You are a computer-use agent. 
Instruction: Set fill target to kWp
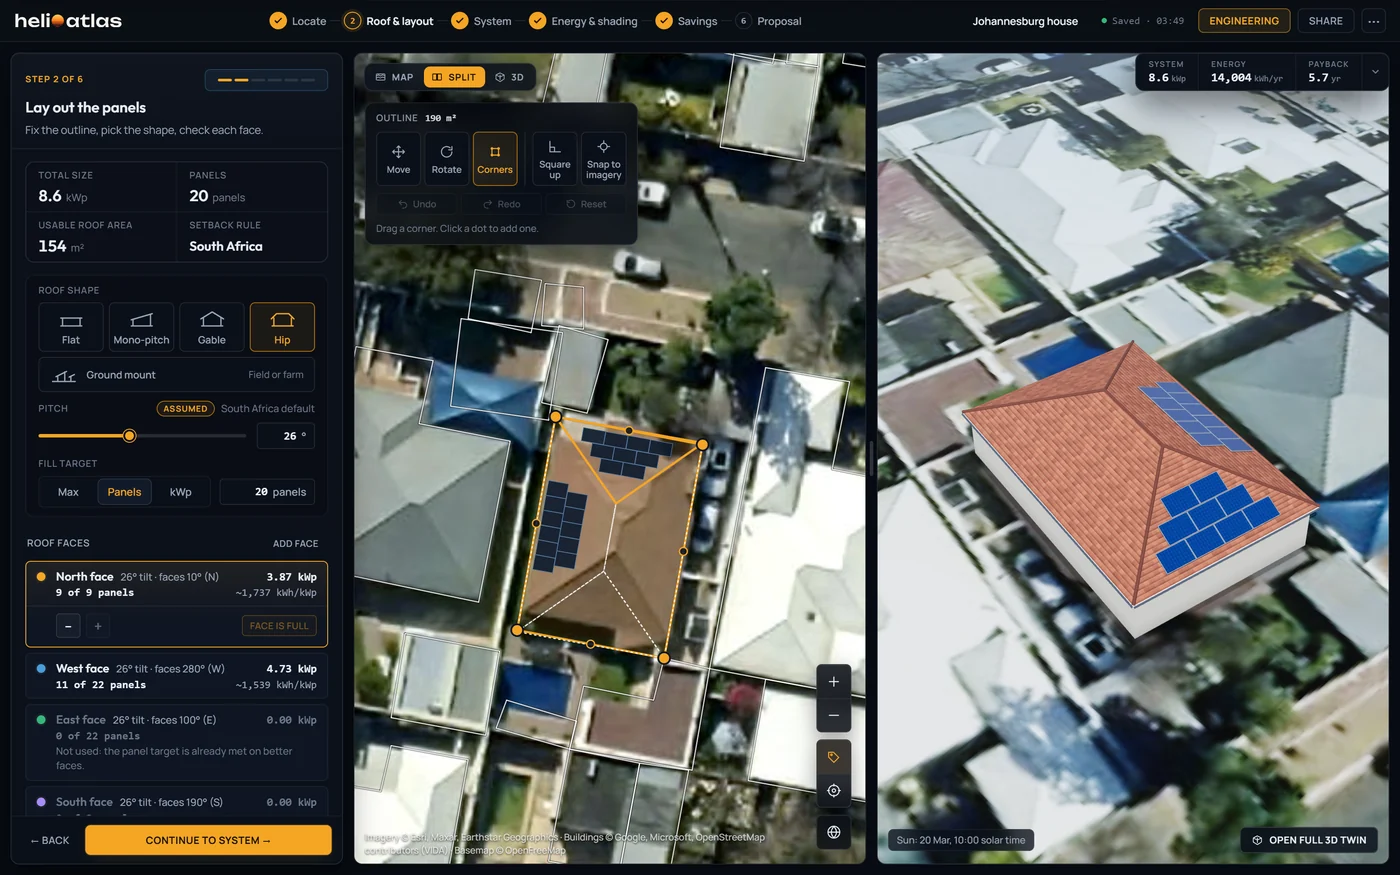tap(181, 492)
